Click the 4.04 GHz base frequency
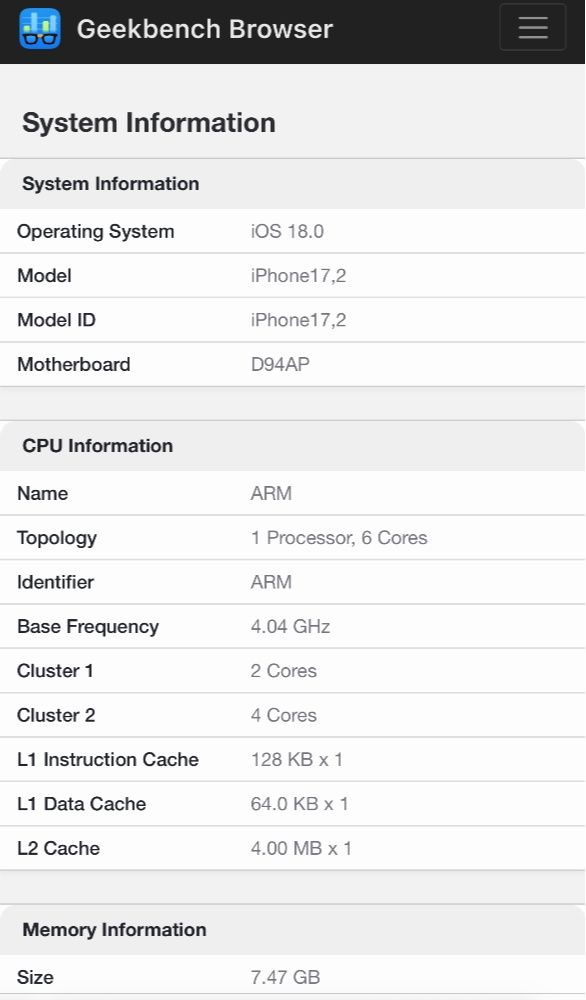The width and height of the screenshot is (586, 1000). click(x=290, y=626)
